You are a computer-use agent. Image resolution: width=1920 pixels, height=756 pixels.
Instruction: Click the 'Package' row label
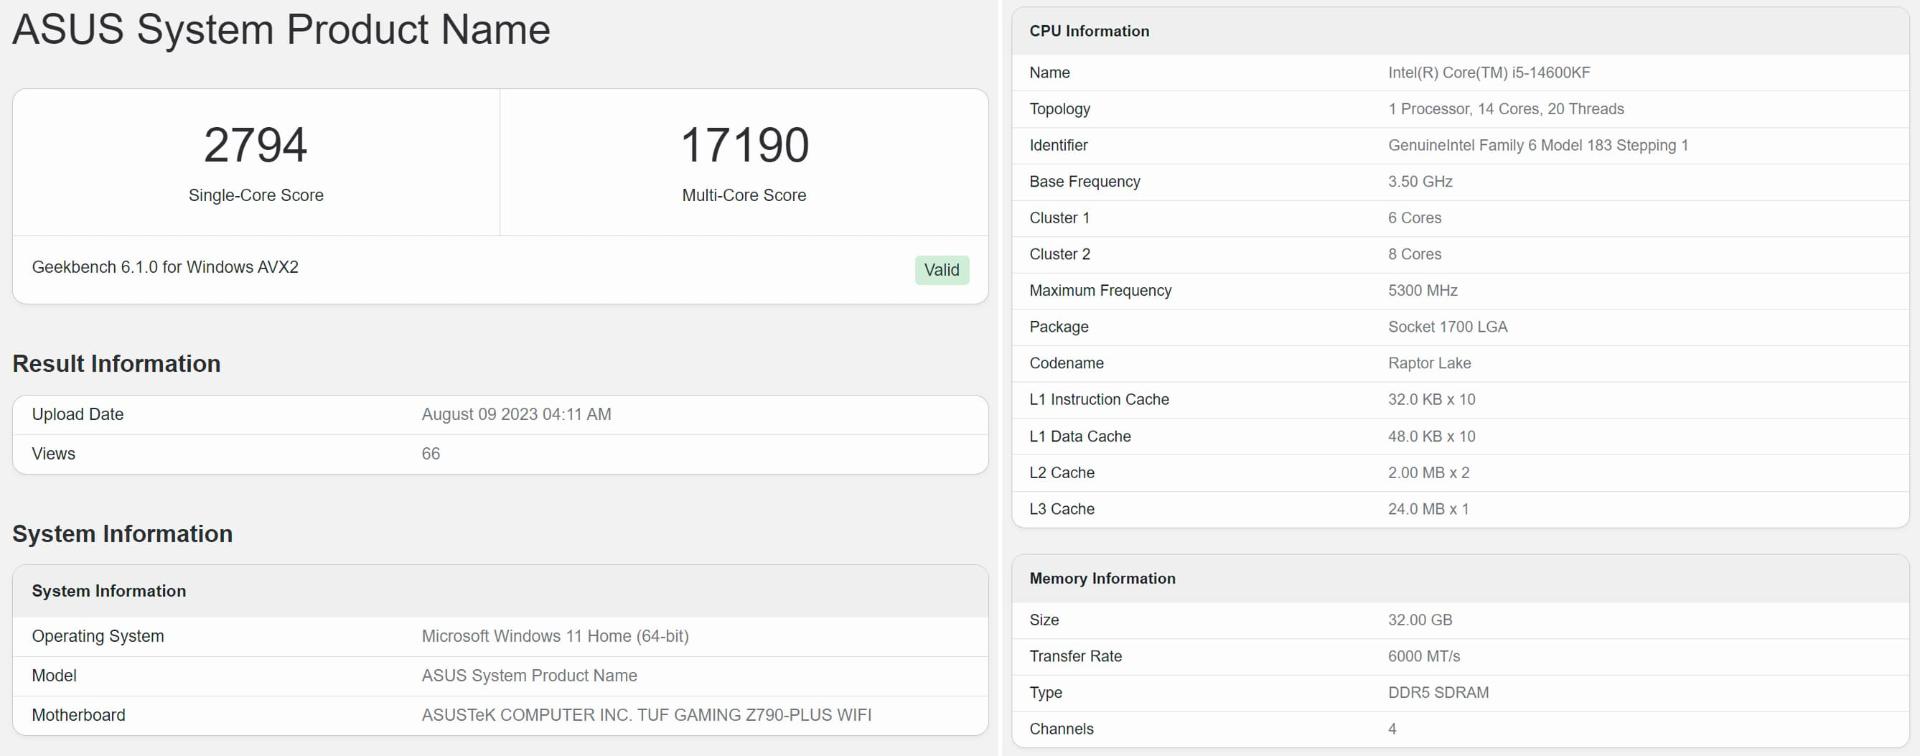click(1059, 327)
